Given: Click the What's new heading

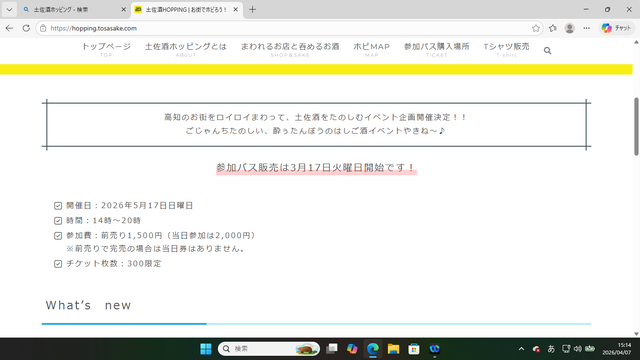Looking at the screenshot, I should coord(88,305).
